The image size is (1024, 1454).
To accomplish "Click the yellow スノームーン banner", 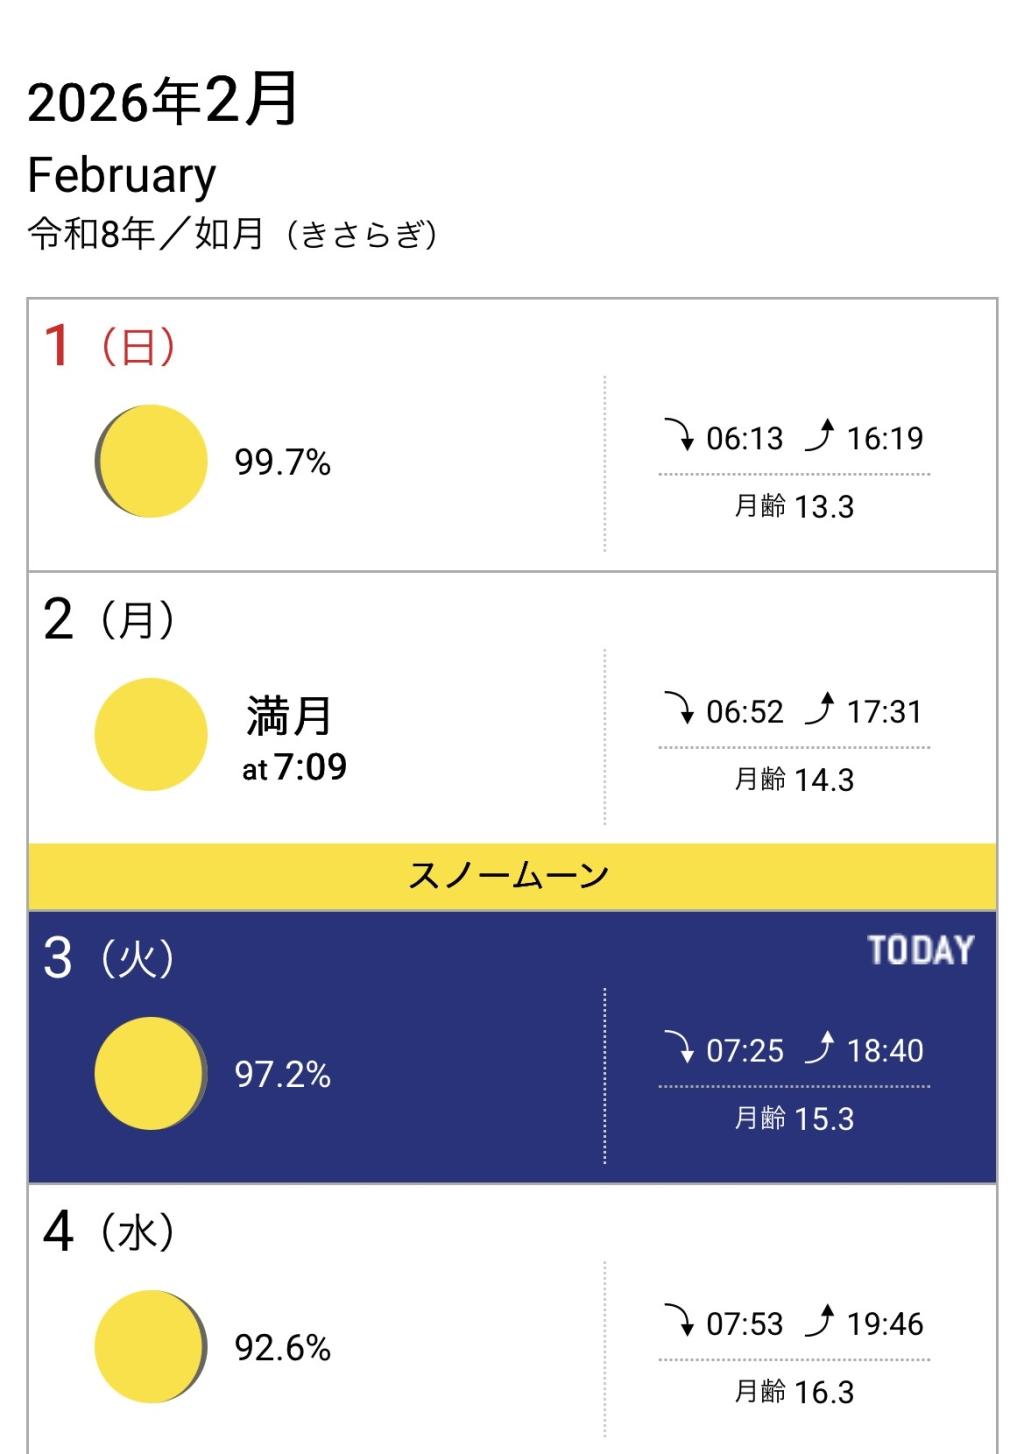I will click(x=511, y=876).
